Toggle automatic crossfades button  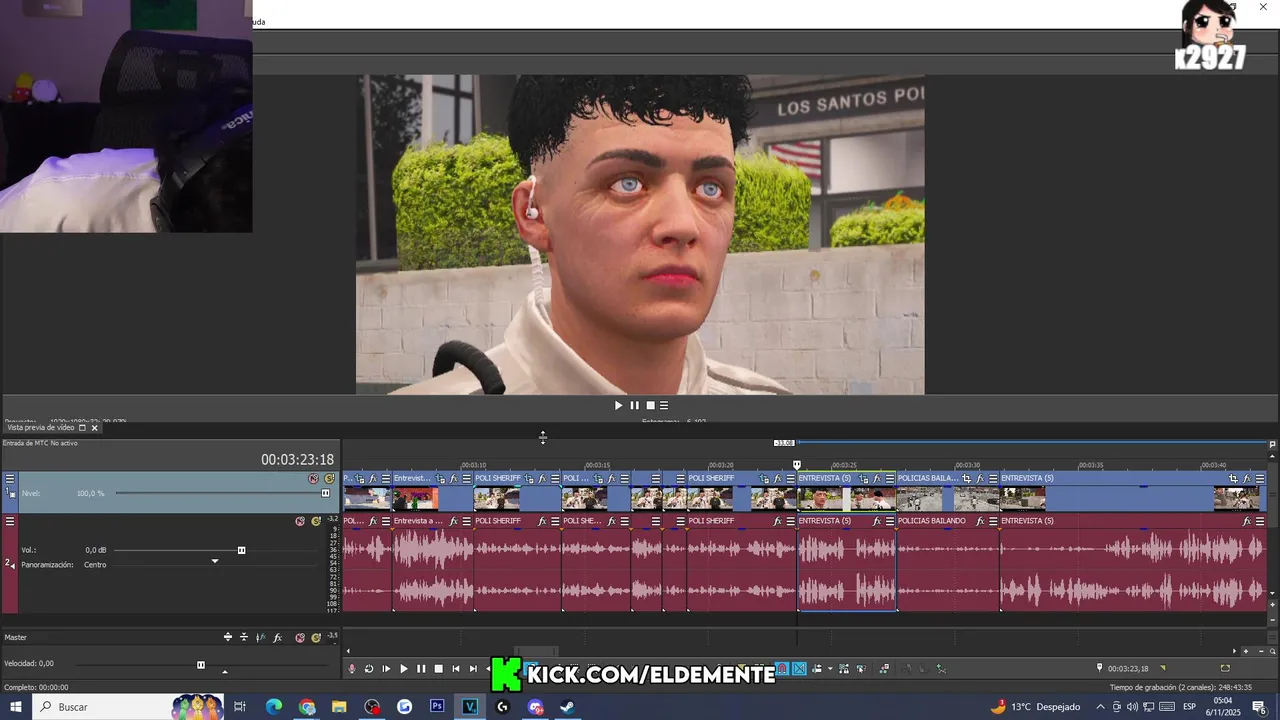coord(799,669)
